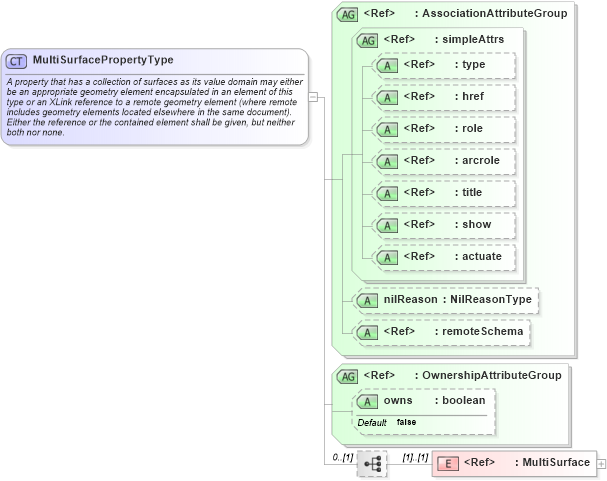Click the A icon of the href attribute
The height and width of the screenshot is (481, 607).
coord(388,98)
